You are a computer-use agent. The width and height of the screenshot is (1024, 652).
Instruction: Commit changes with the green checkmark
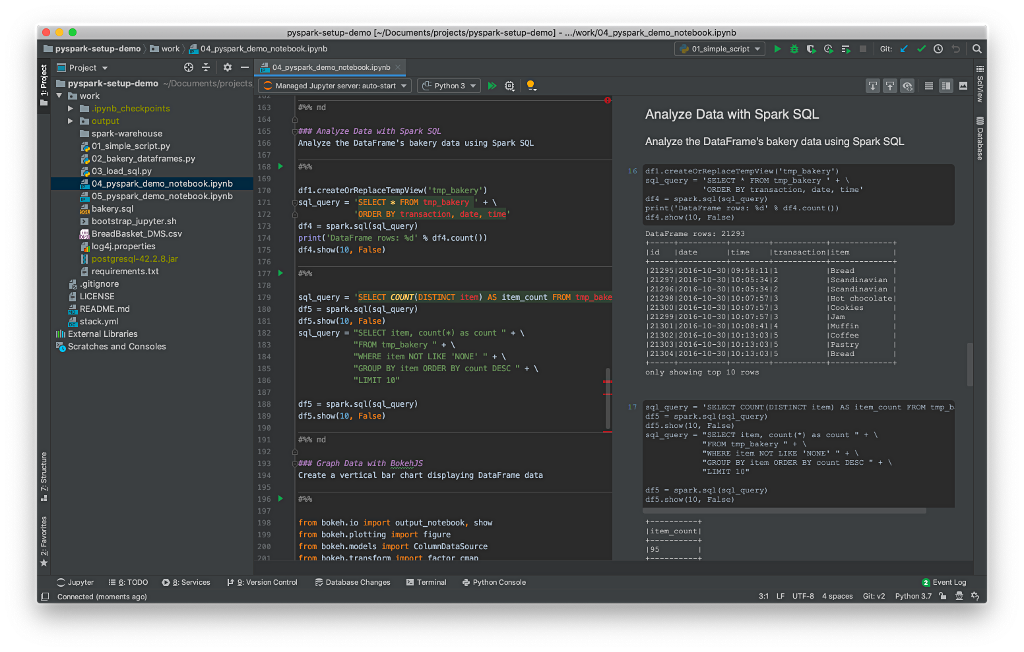[921, 49]
